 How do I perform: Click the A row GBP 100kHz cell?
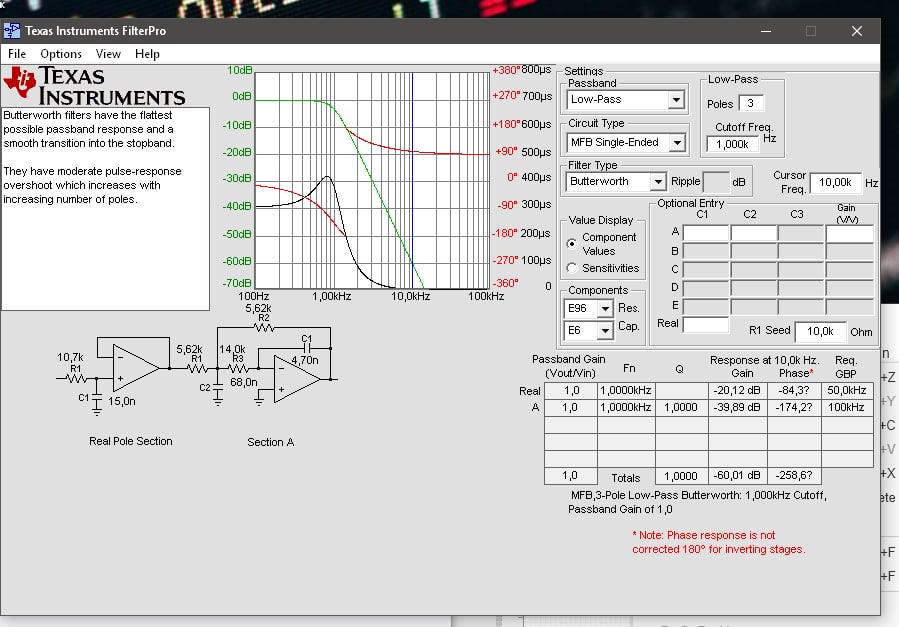click(846, 407)
